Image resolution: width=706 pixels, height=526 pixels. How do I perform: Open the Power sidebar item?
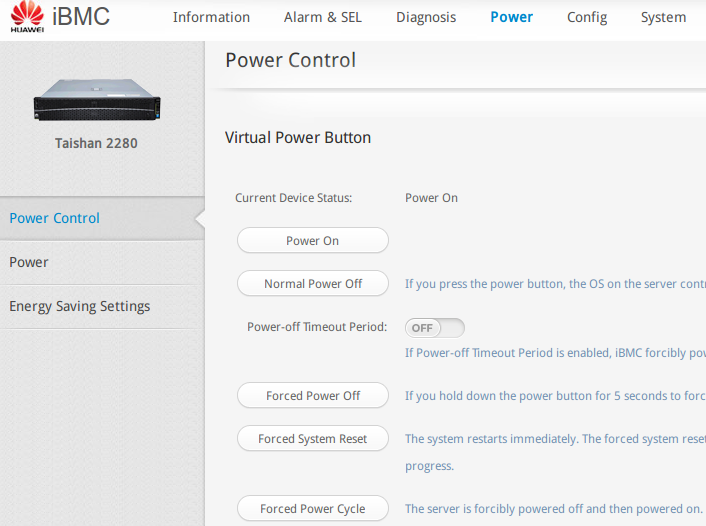click(102, 262)
